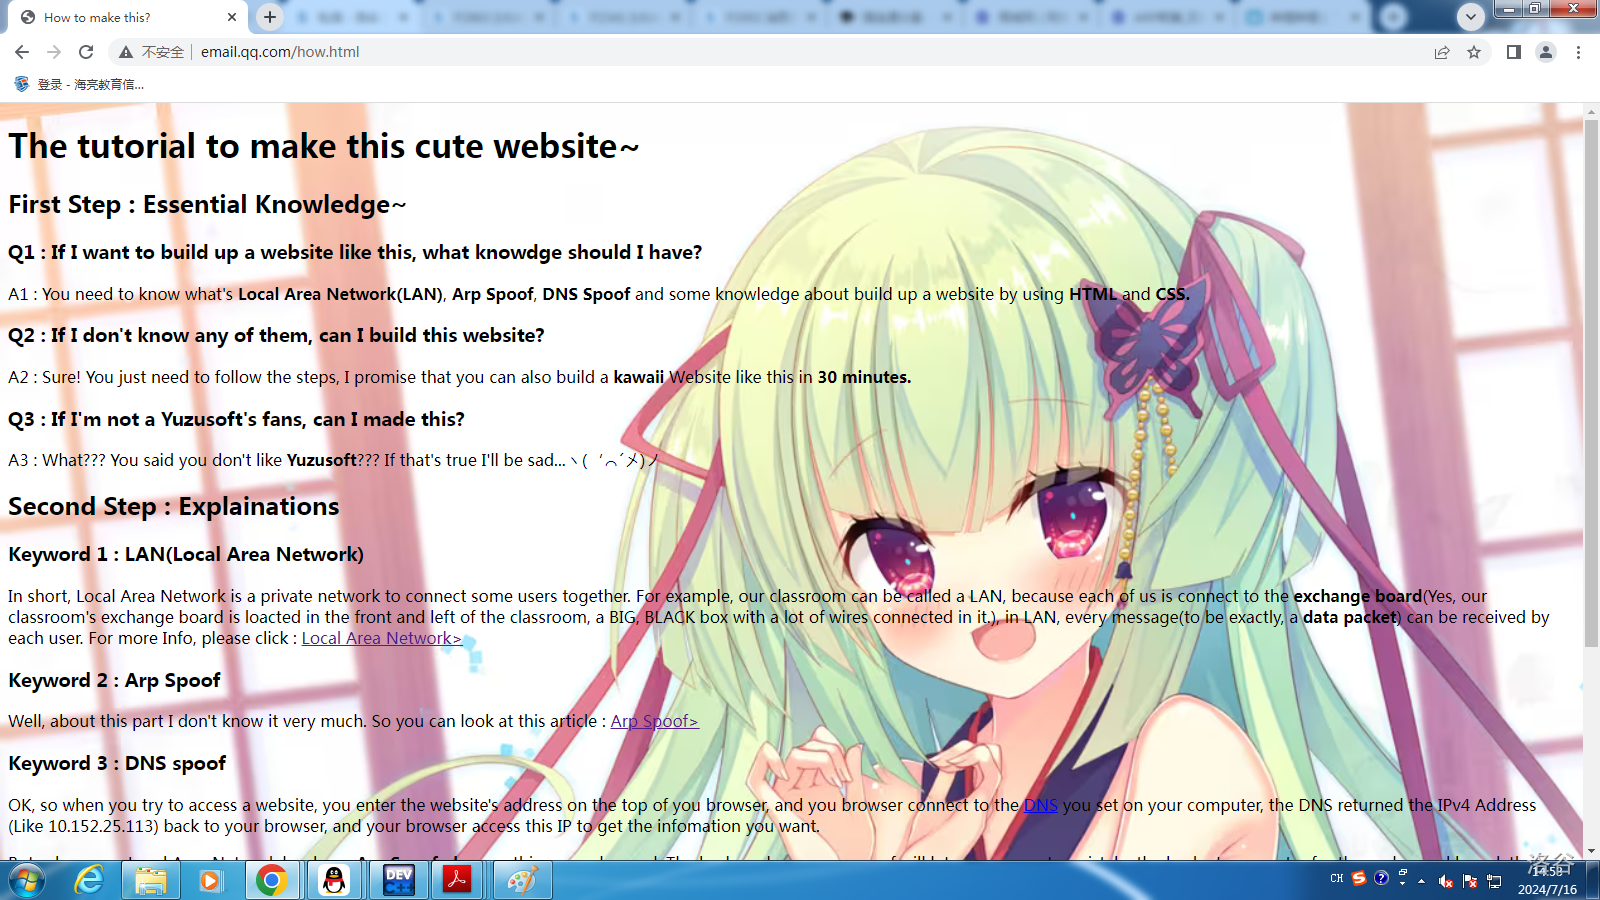1600x900 pixels.
Task: Open the browser side panel
Action: (x=1513, y=52)
